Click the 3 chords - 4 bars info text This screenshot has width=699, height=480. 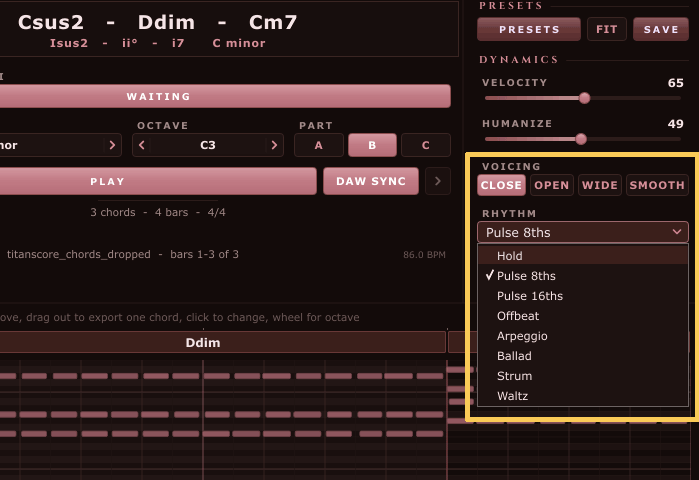158,212
